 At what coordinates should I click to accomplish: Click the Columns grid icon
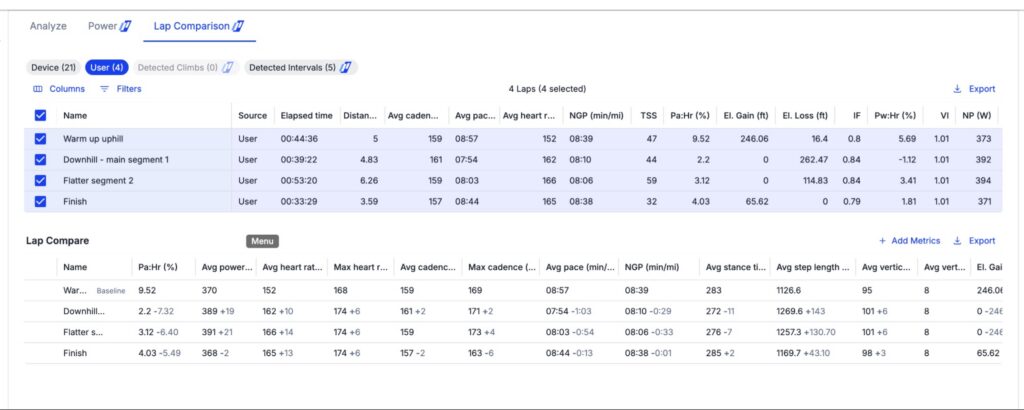pos(38,89)
